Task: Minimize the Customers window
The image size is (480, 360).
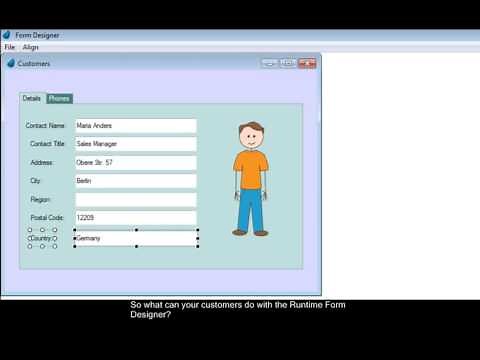Action: [x=269, y=63]
